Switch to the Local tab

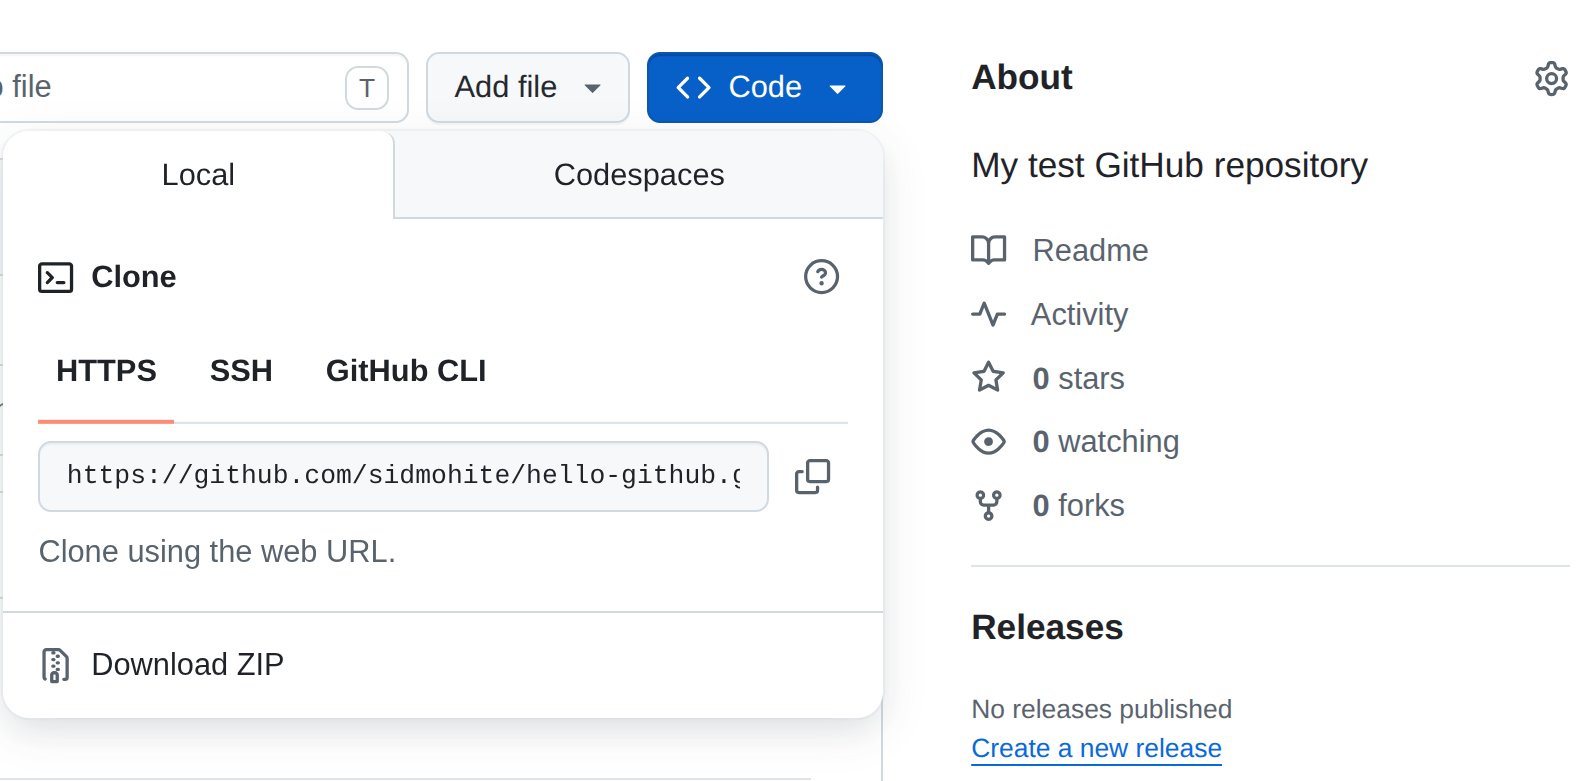[x=198, y=175]
